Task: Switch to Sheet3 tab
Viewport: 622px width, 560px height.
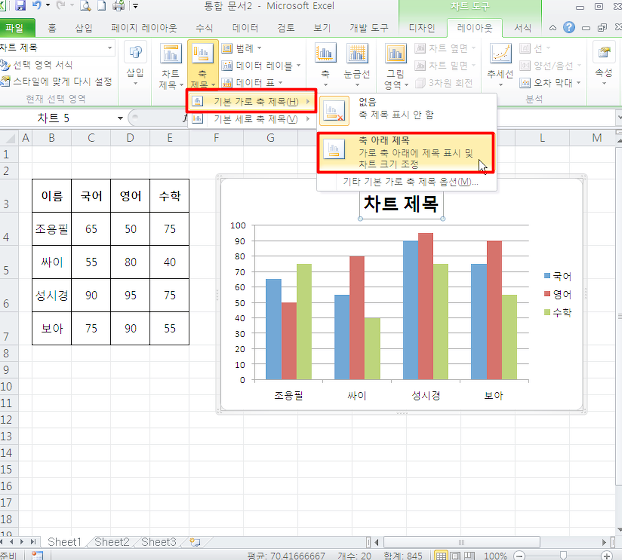Action: (x=159, y=542)
